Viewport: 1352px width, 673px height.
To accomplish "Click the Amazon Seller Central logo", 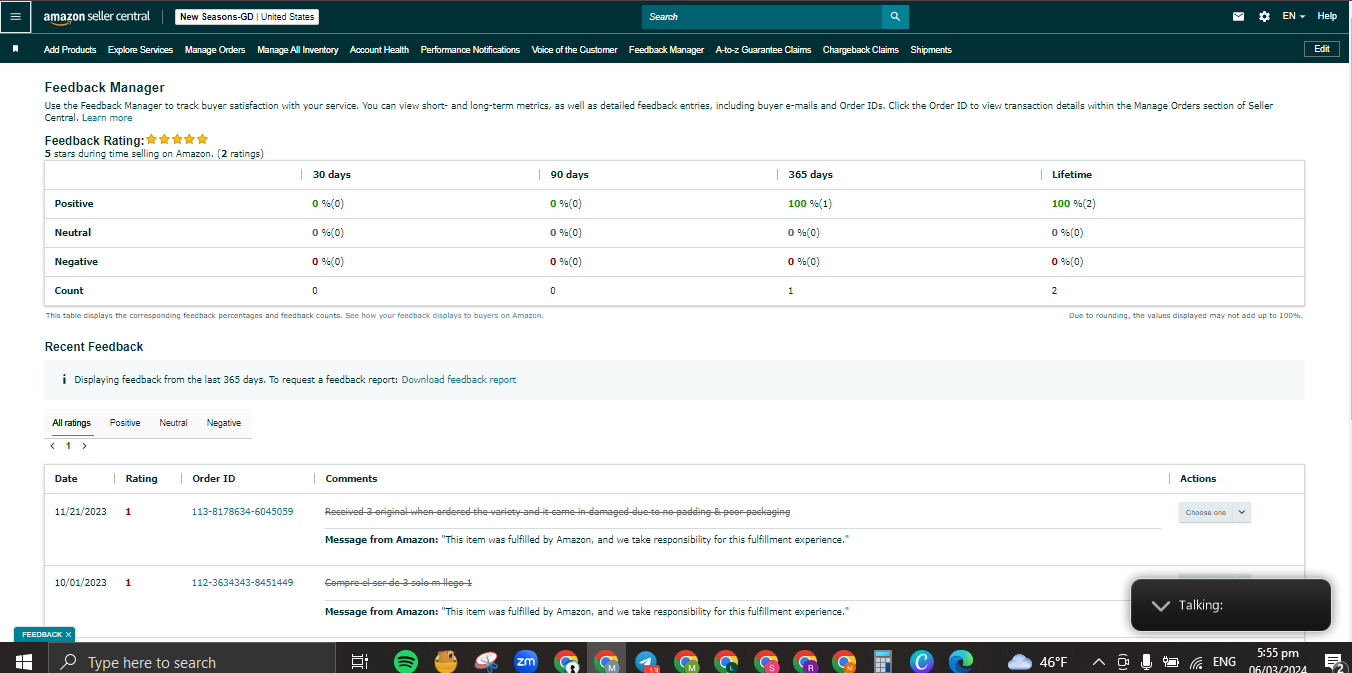I will 97,16.
